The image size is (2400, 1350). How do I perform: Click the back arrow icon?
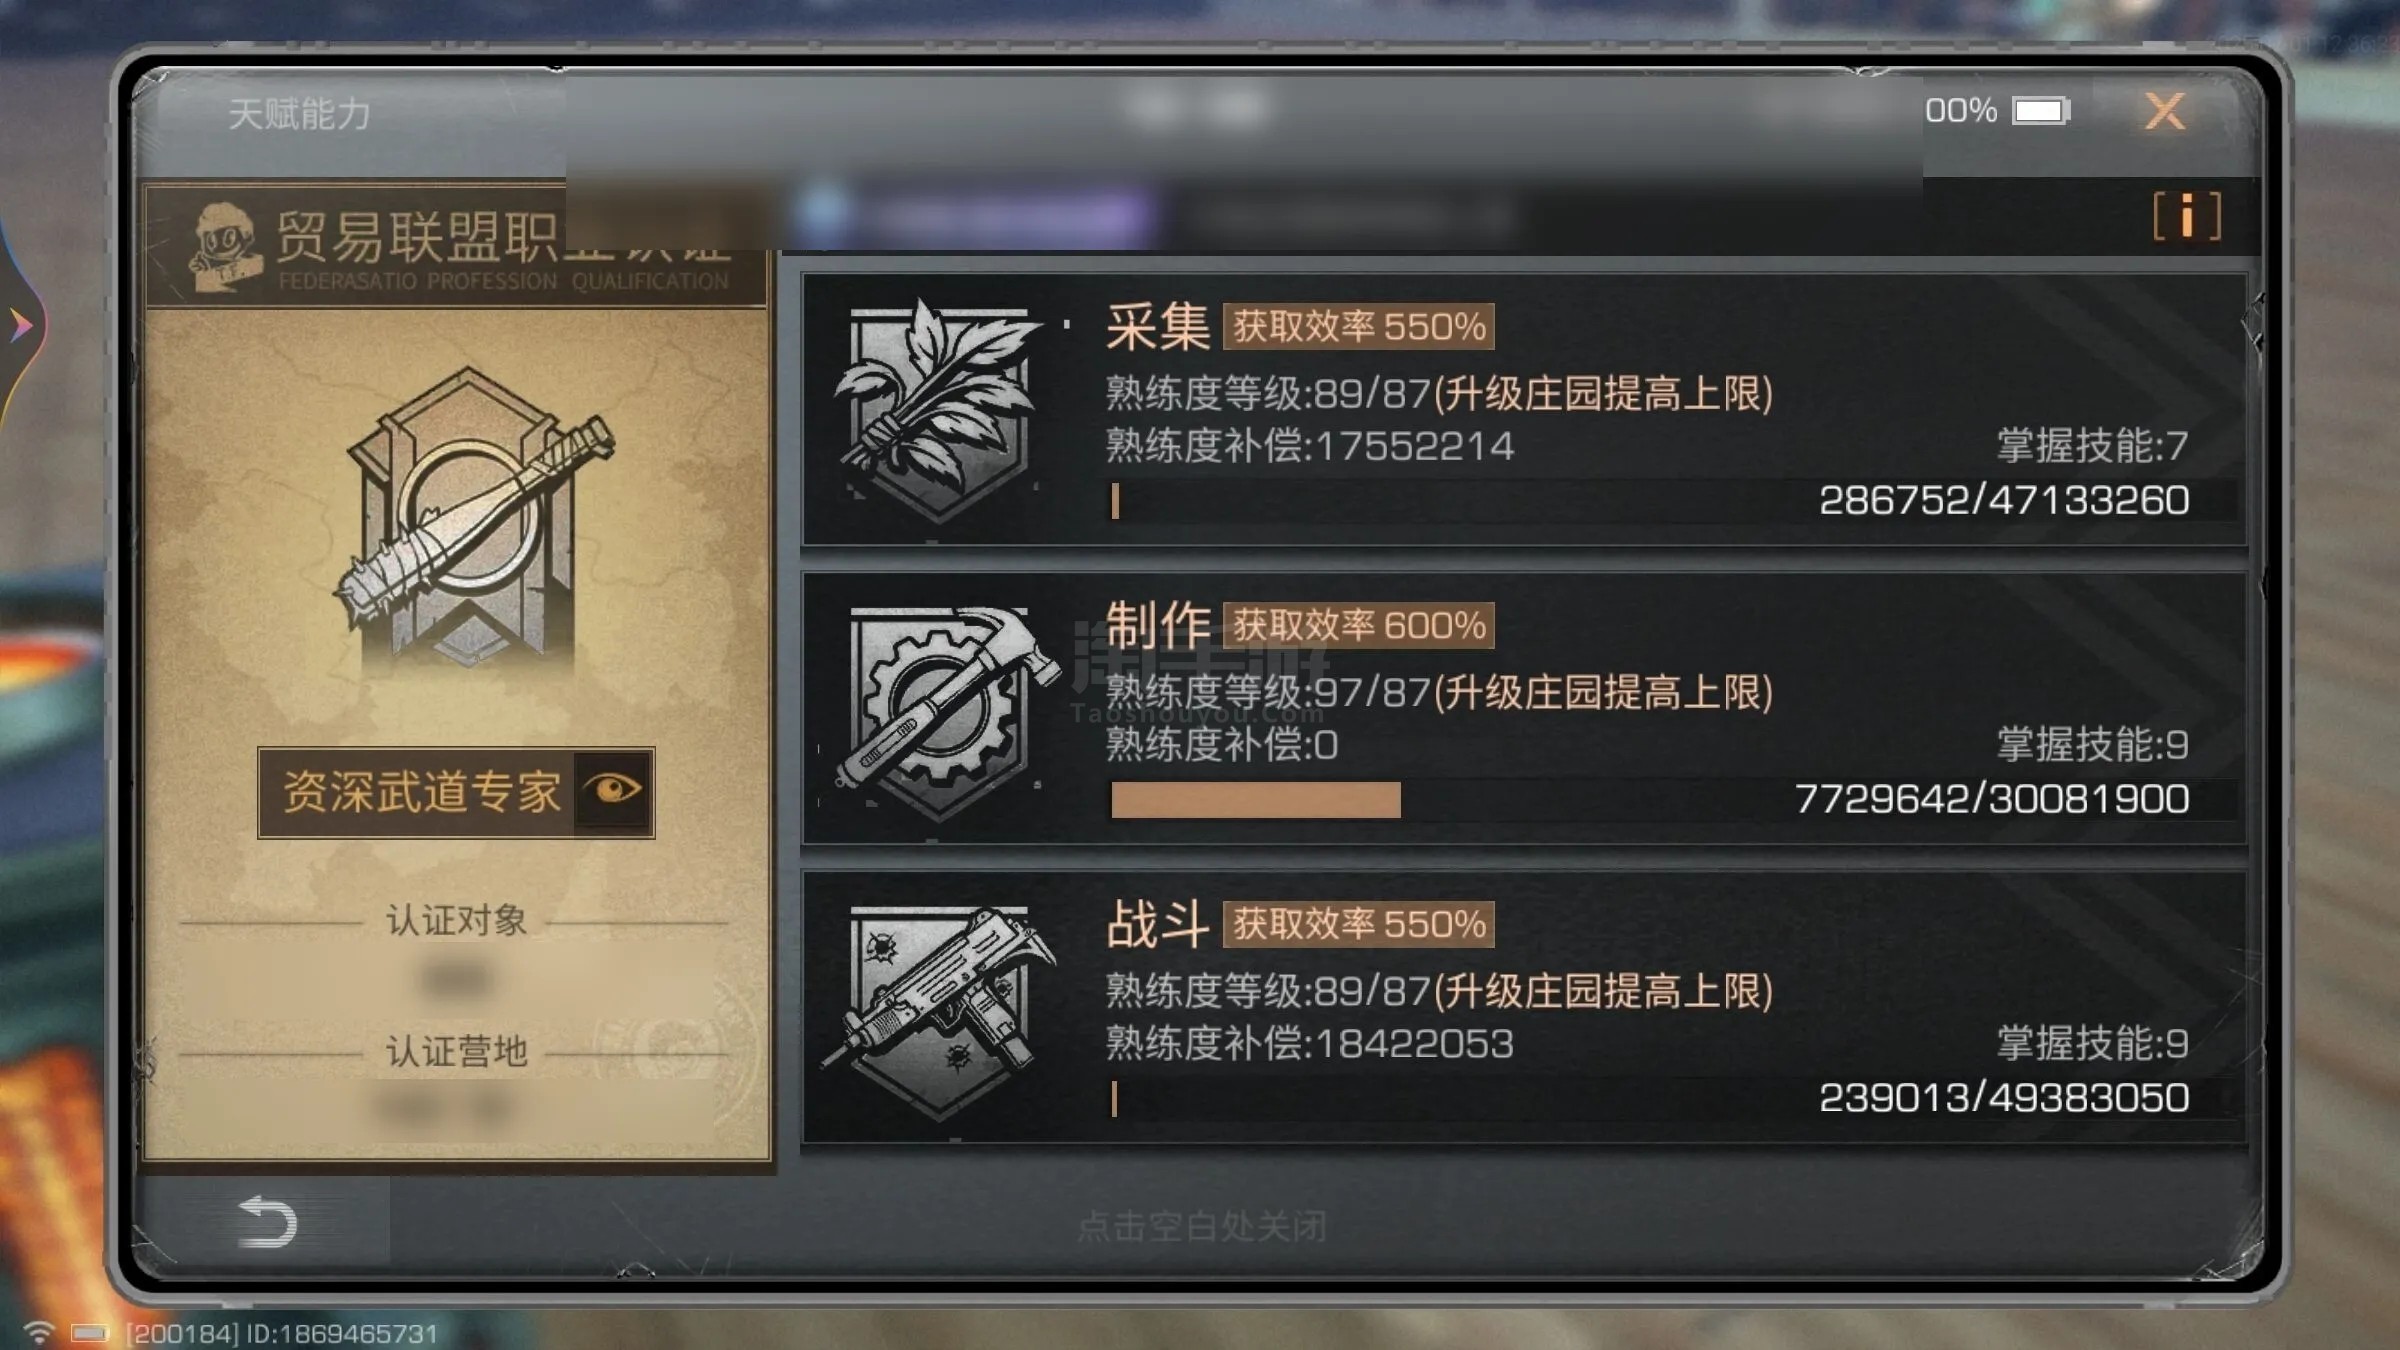(267, 1221)
